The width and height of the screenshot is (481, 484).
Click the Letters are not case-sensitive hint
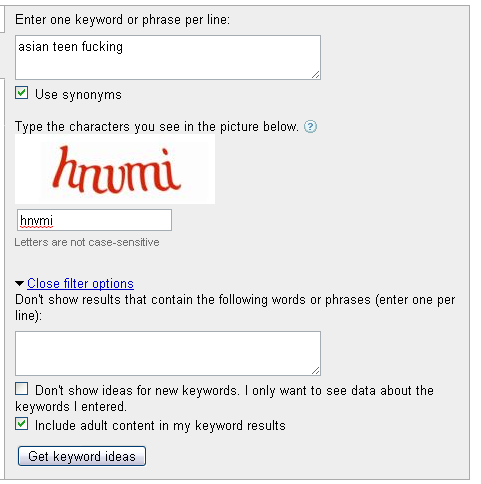87,242
